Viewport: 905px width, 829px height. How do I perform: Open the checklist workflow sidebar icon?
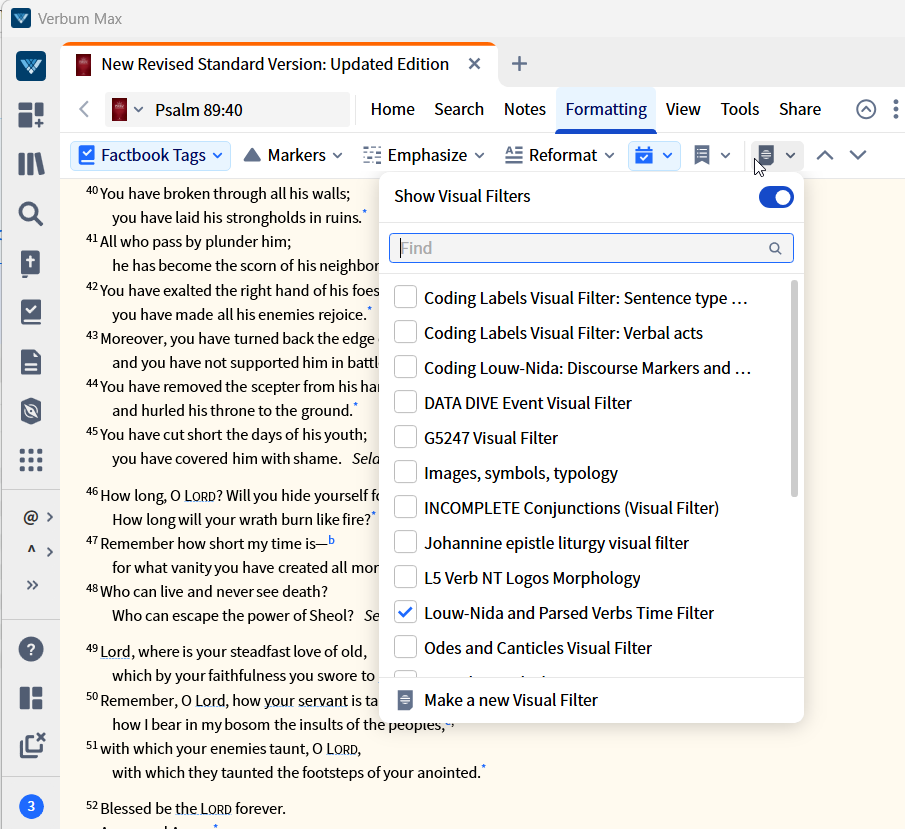click(31, 312)
